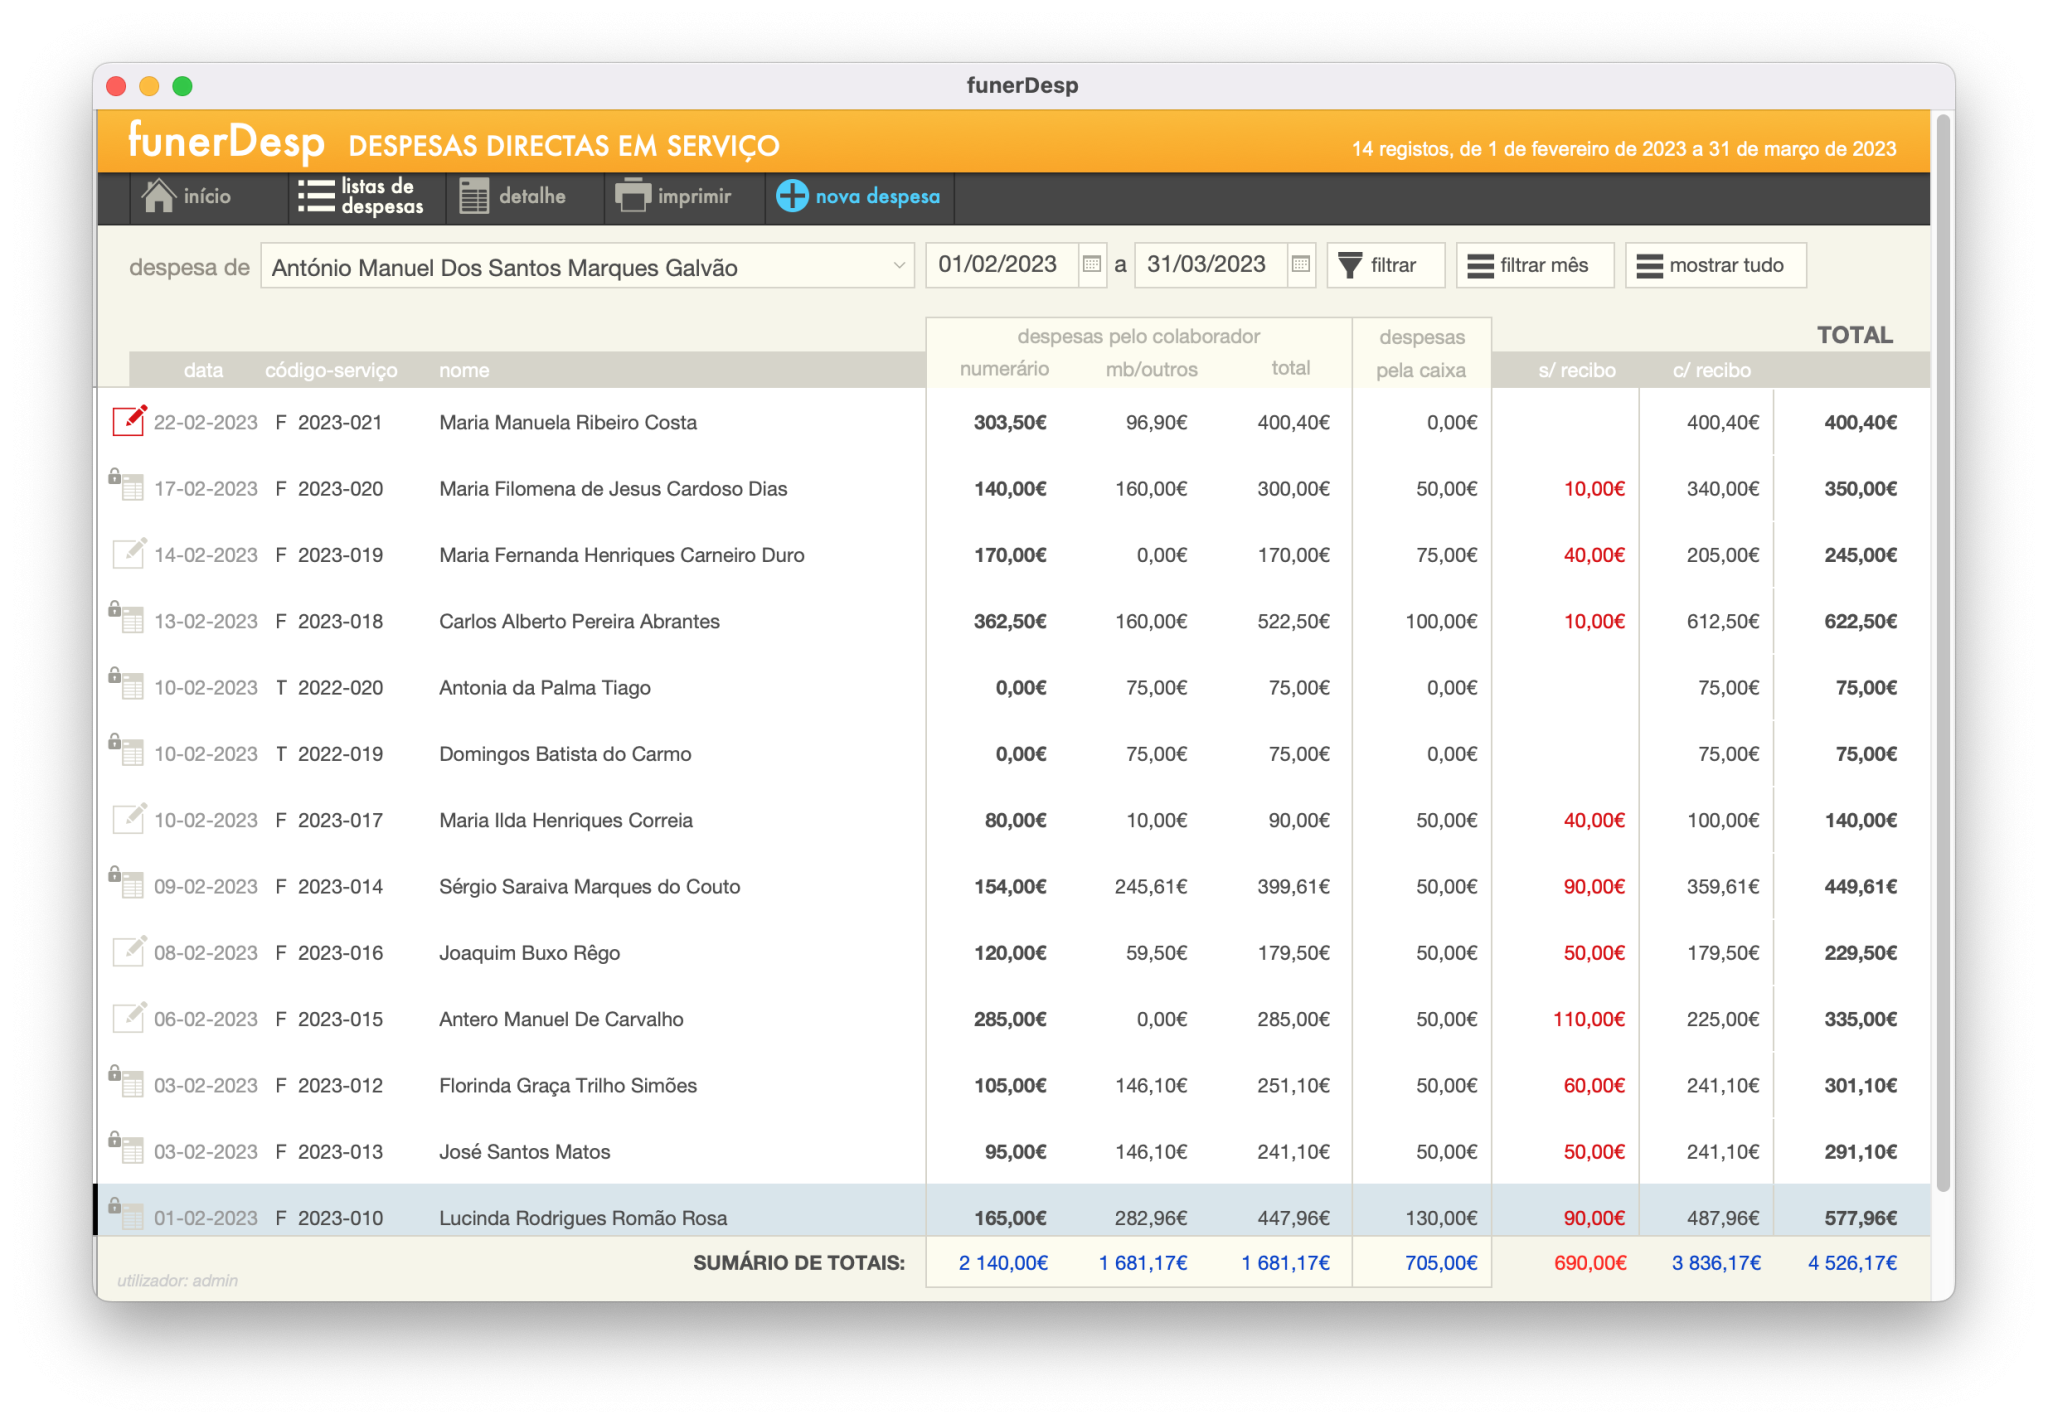Click red edit icon for Maria Manuela Ribeiro Costa
This screenshot has height=1424, width=2048.
pos(129,421)
